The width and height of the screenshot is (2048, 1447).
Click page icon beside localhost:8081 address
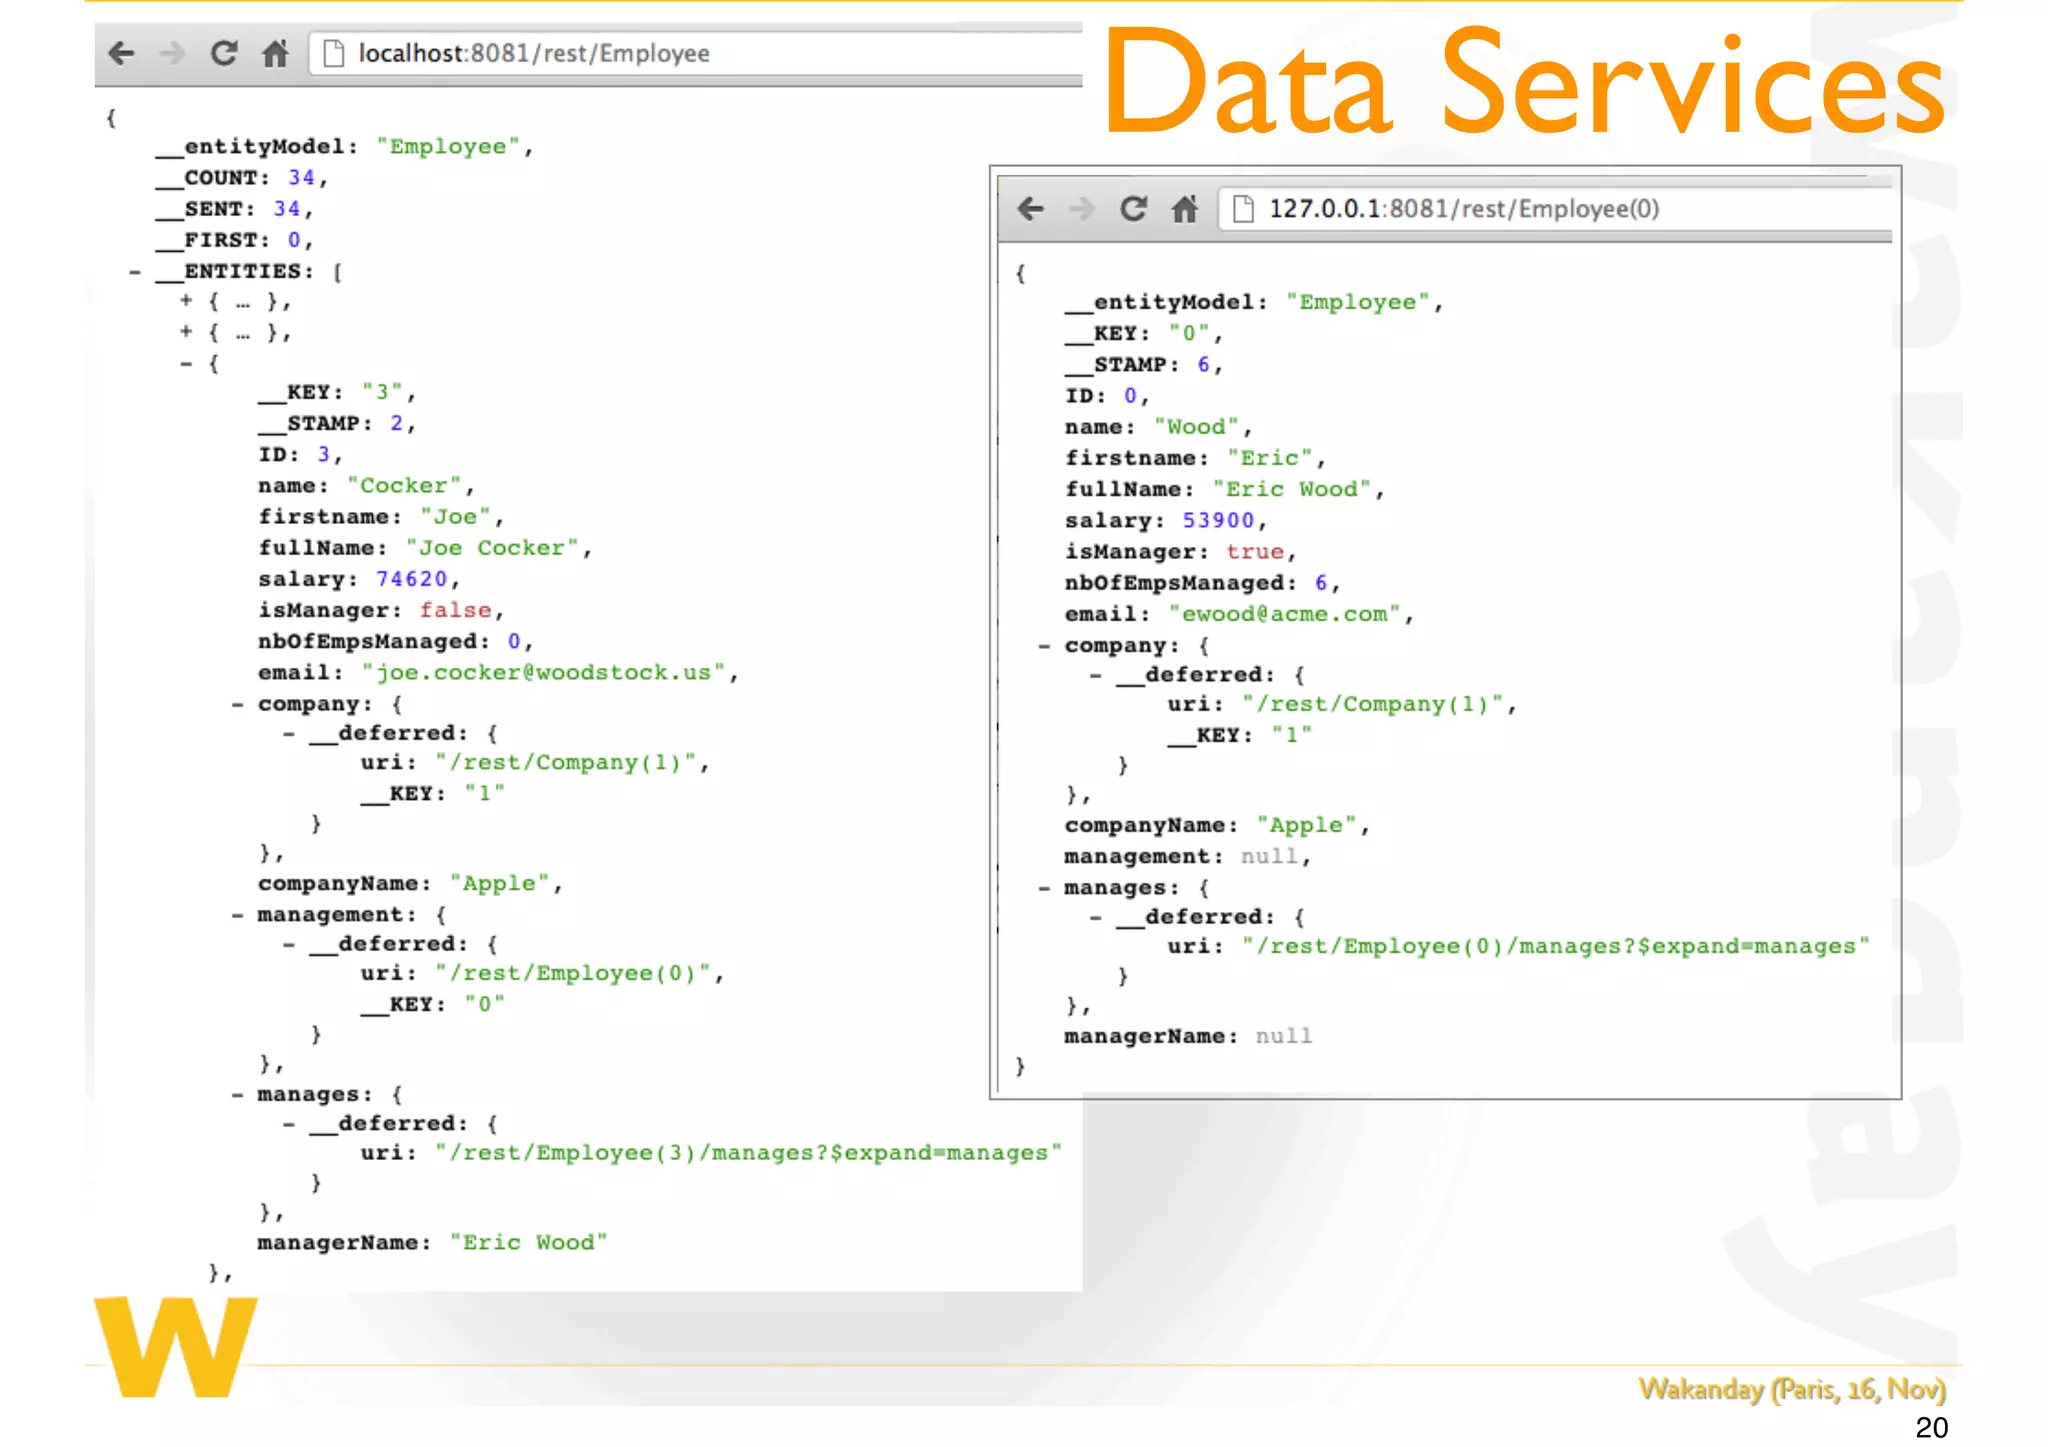333,53
